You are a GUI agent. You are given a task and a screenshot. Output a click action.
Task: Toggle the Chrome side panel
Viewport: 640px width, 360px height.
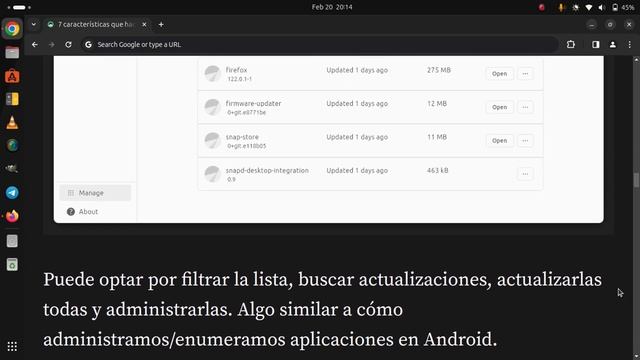tap(596, 44)
